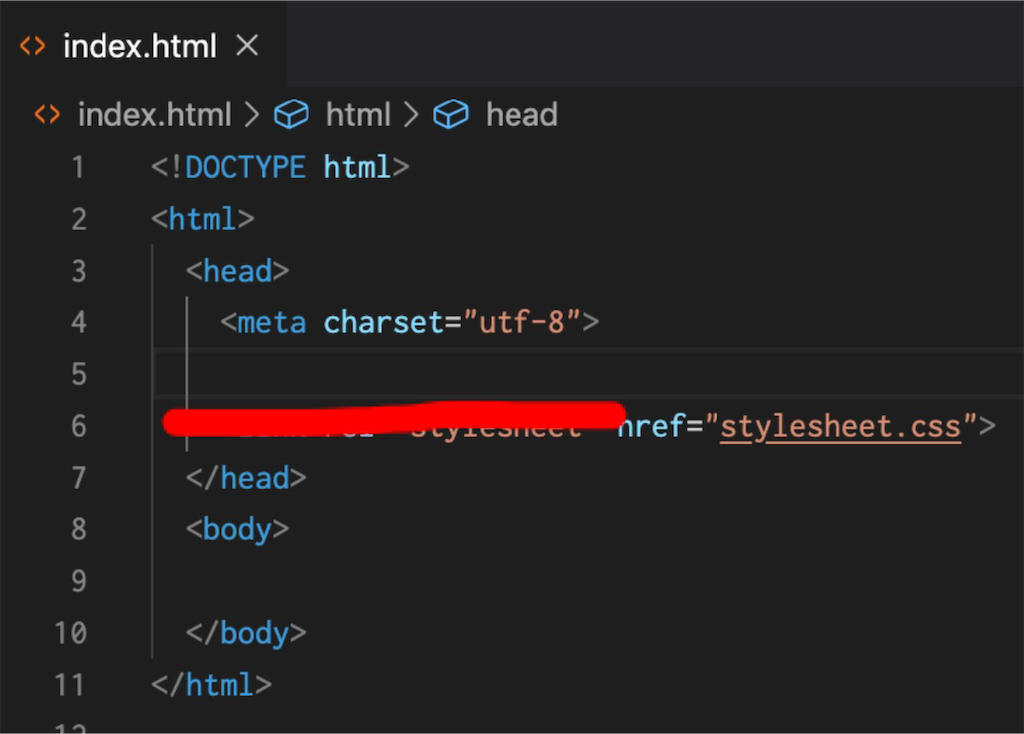Click the opening <html> tag
This screenshot has width=1024, height=734.
coord(202,219)
